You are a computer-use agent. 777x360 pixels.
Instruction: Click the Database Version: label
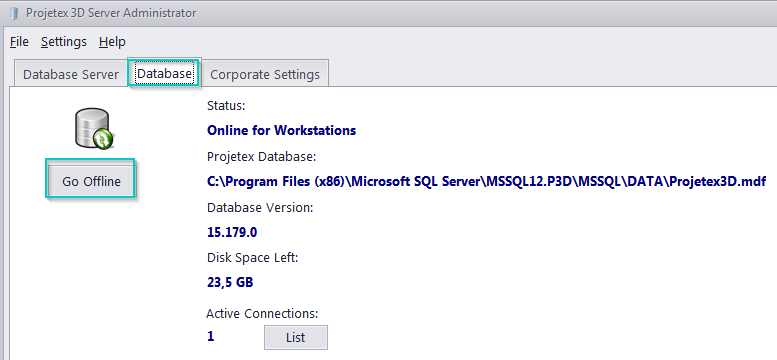click(260, 208)
